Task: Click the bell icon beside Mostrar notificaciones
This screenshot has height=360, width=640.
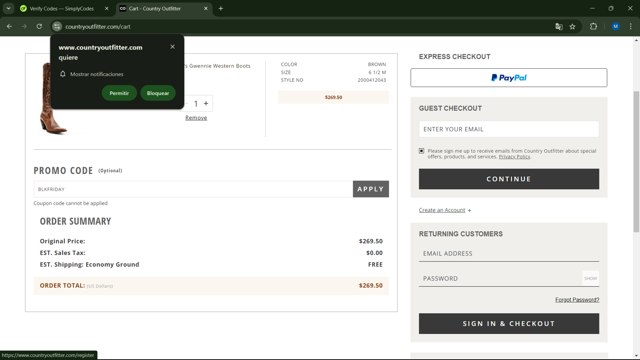Action: coord(62,74)
